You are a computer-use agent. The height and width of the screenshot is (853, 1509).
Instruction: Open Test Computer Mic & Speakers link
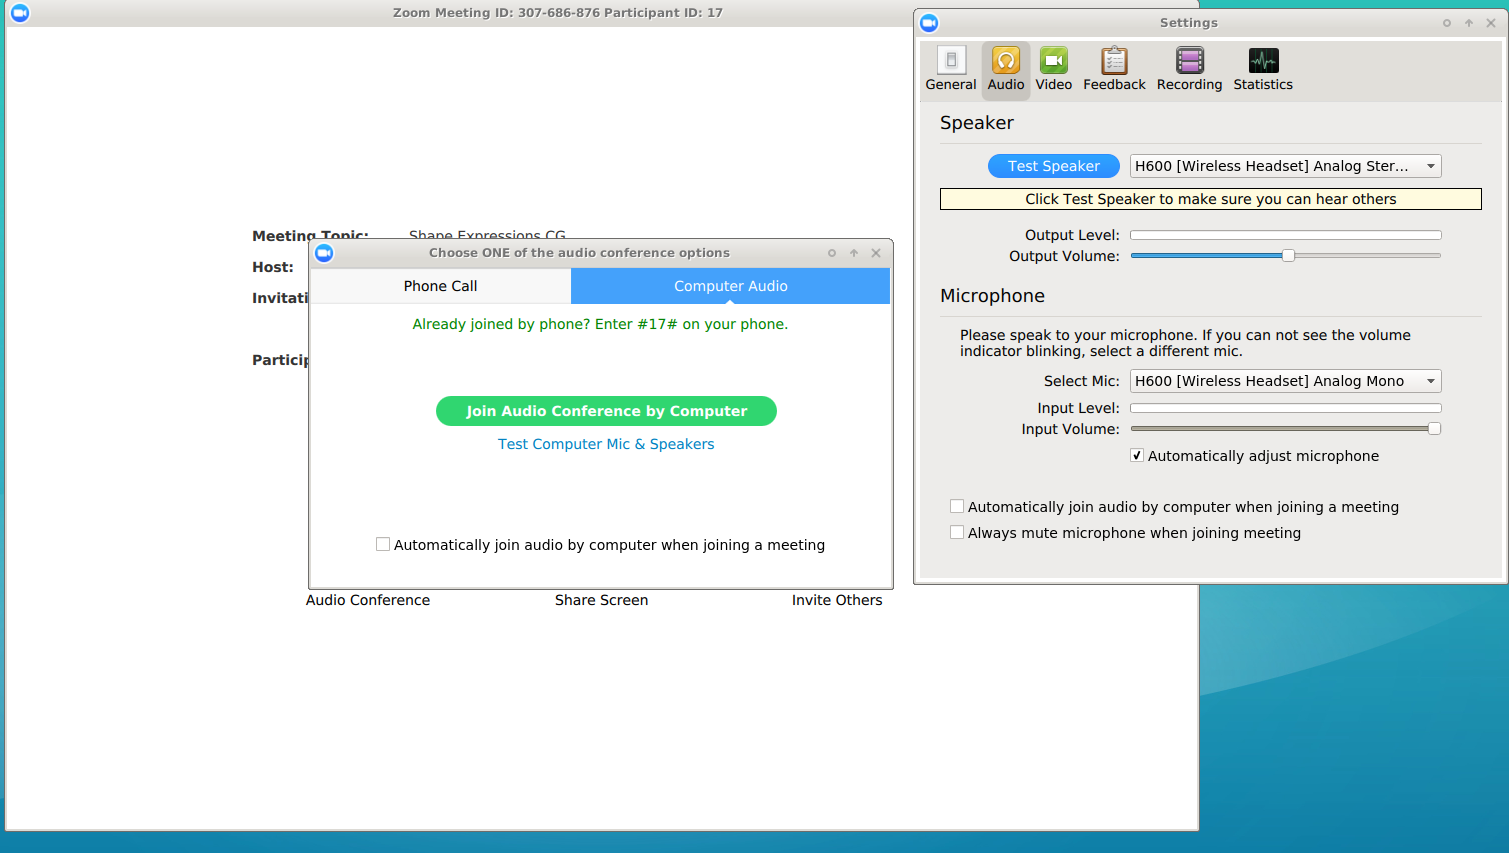point(606,444)
